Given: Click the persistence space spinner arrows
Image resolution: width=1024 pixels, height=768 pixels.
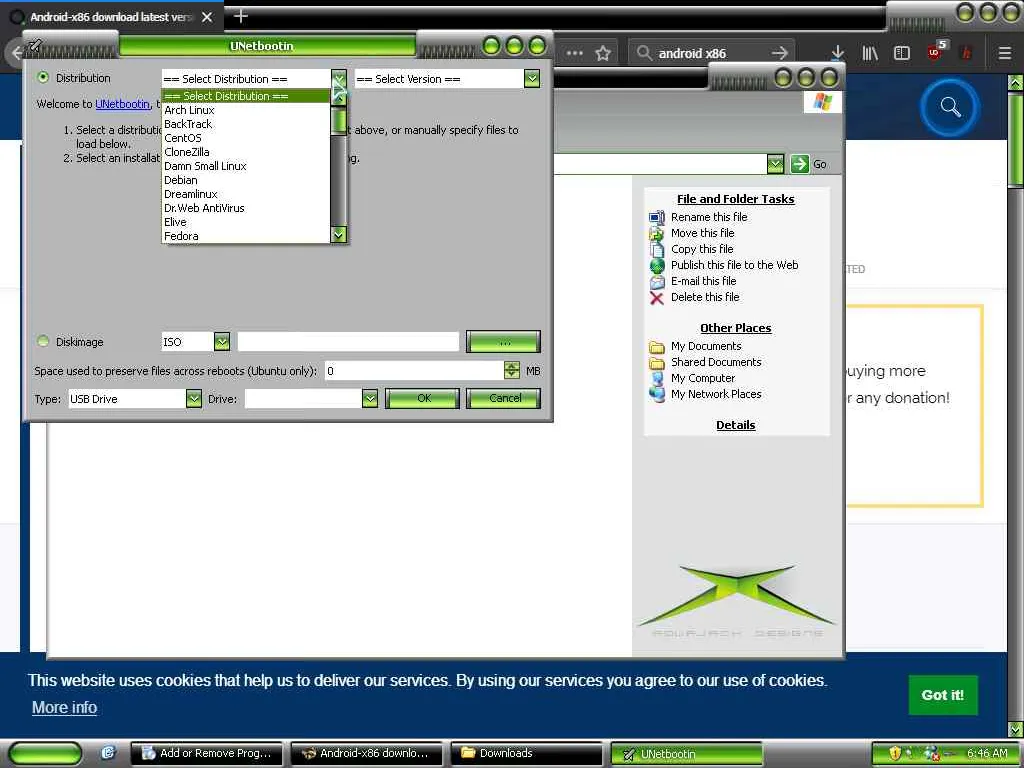Looking at the screenshot, I should pos(512,370).
